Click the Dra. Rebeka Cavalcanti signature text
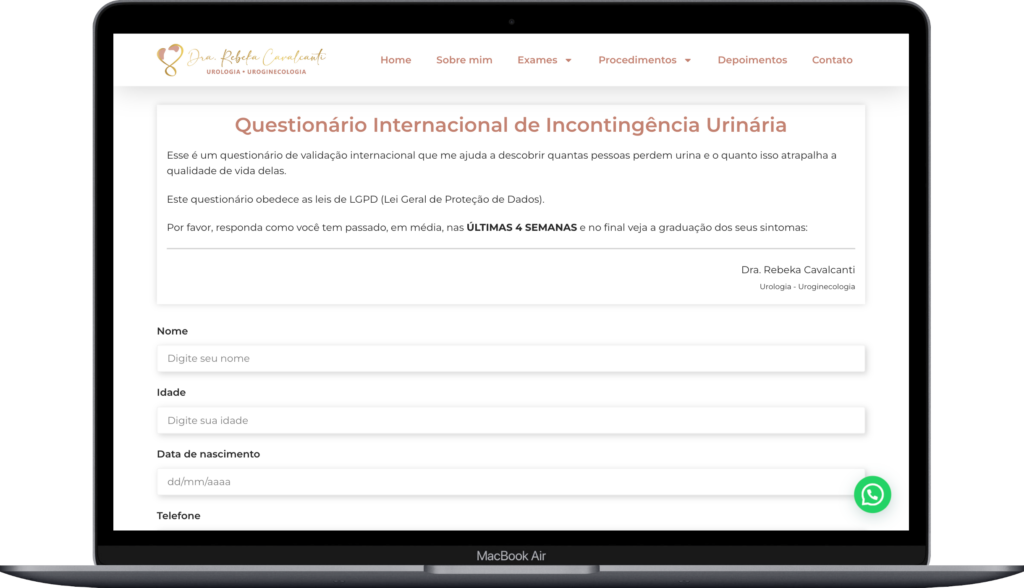Viewport: 1024px width, 588px height. [797, 270]
